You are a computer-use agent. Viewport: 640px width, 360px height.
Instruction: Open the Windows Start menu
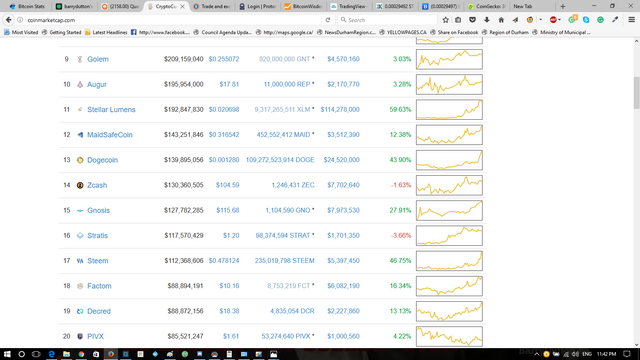tap(7, 354)
